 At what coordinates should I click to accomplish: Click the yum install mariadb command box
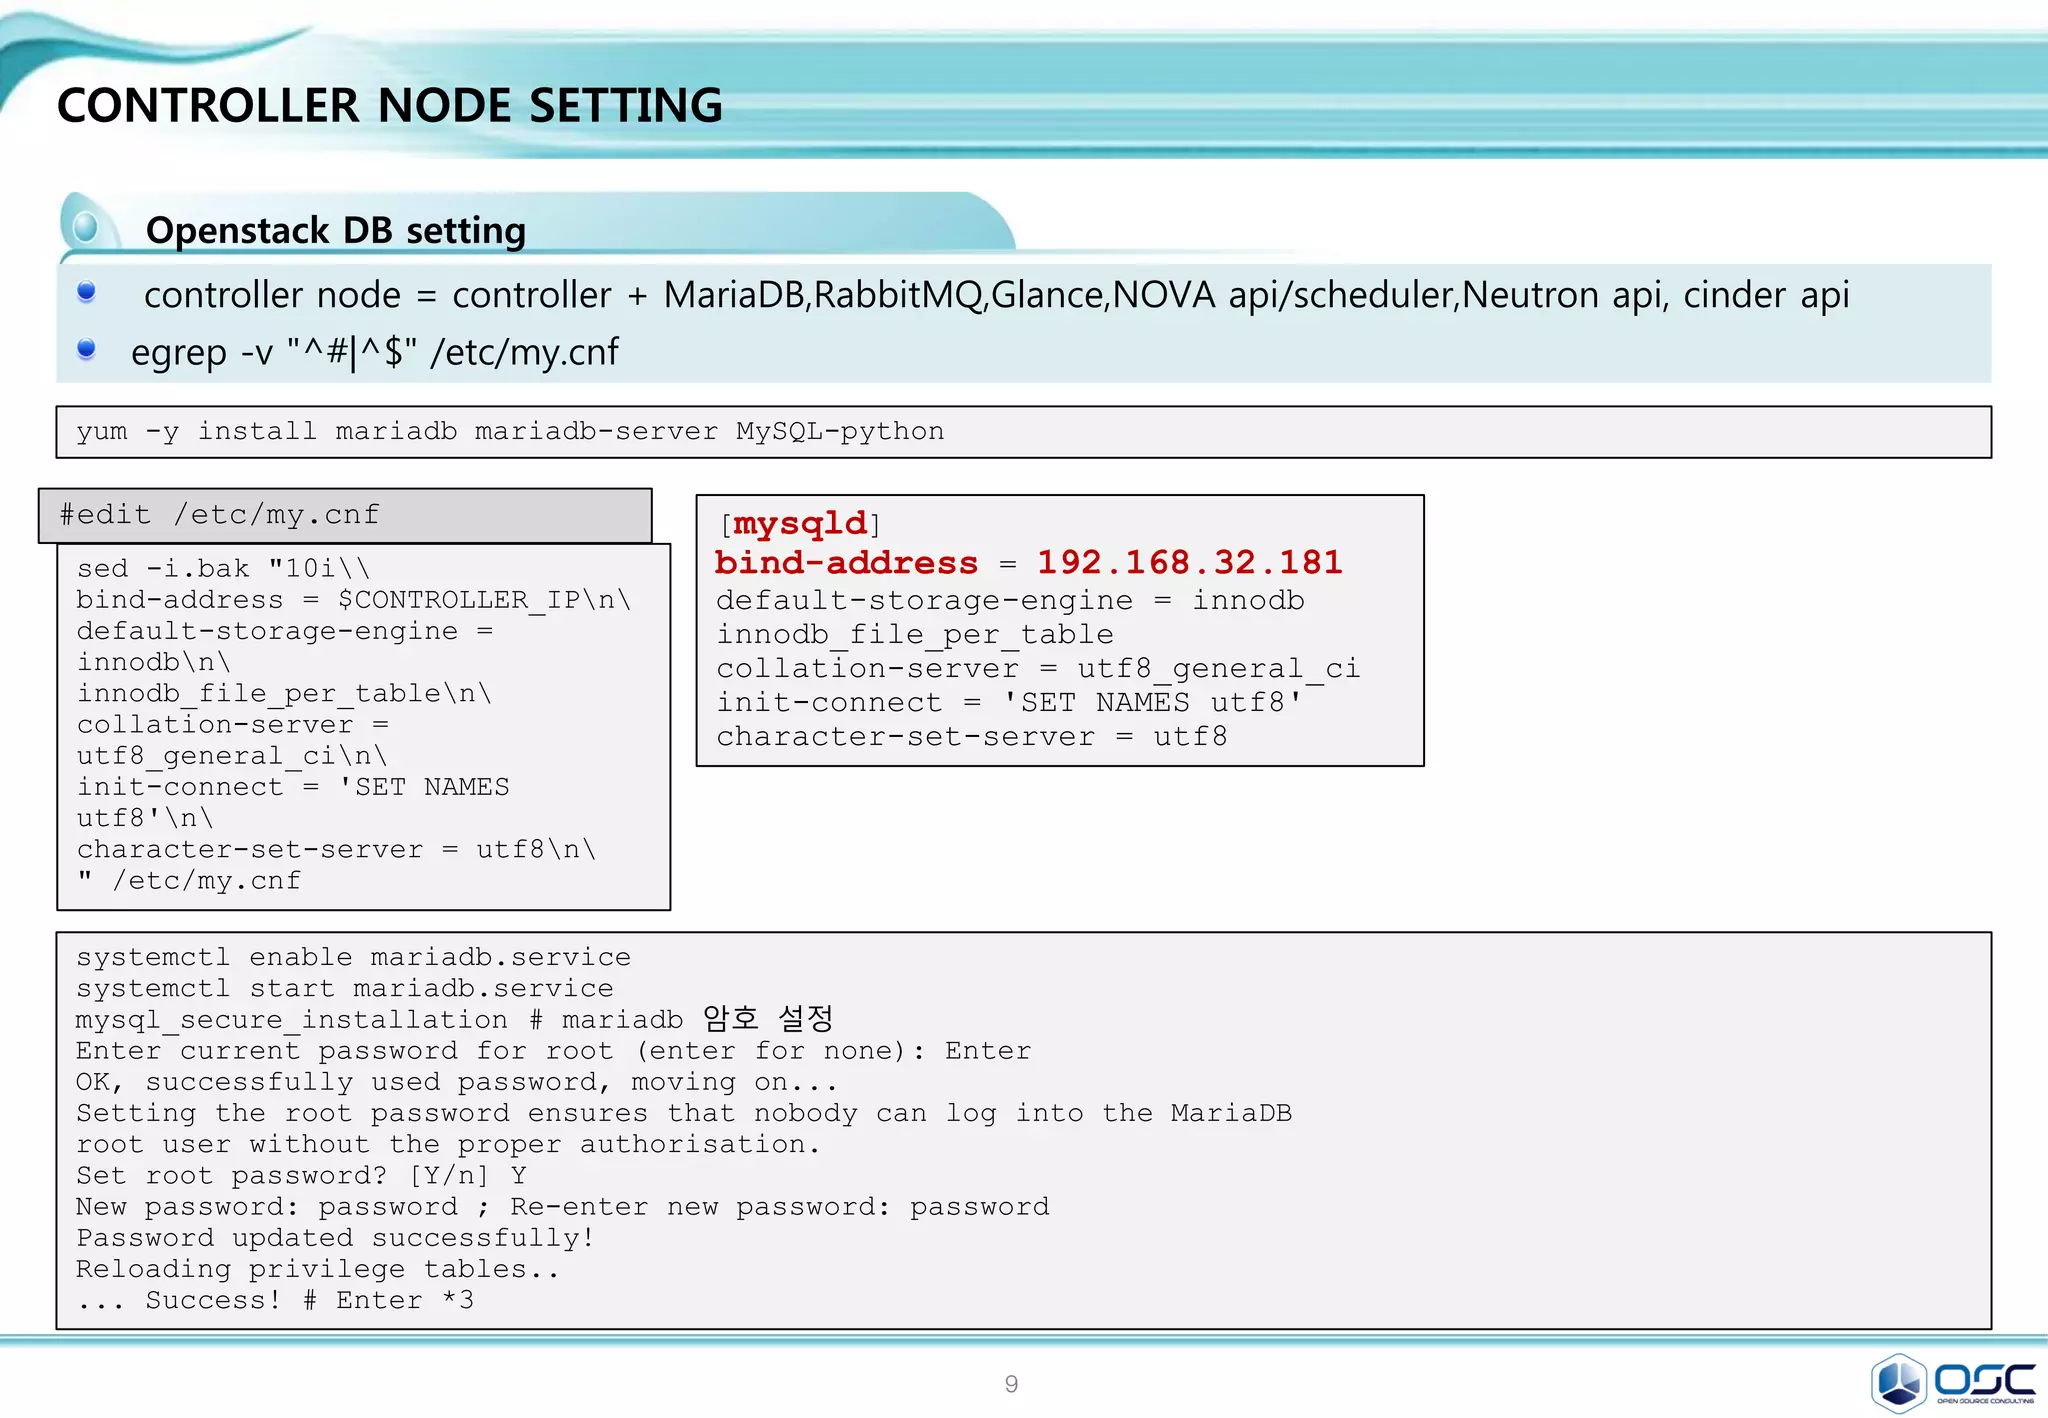click(510, 432)
